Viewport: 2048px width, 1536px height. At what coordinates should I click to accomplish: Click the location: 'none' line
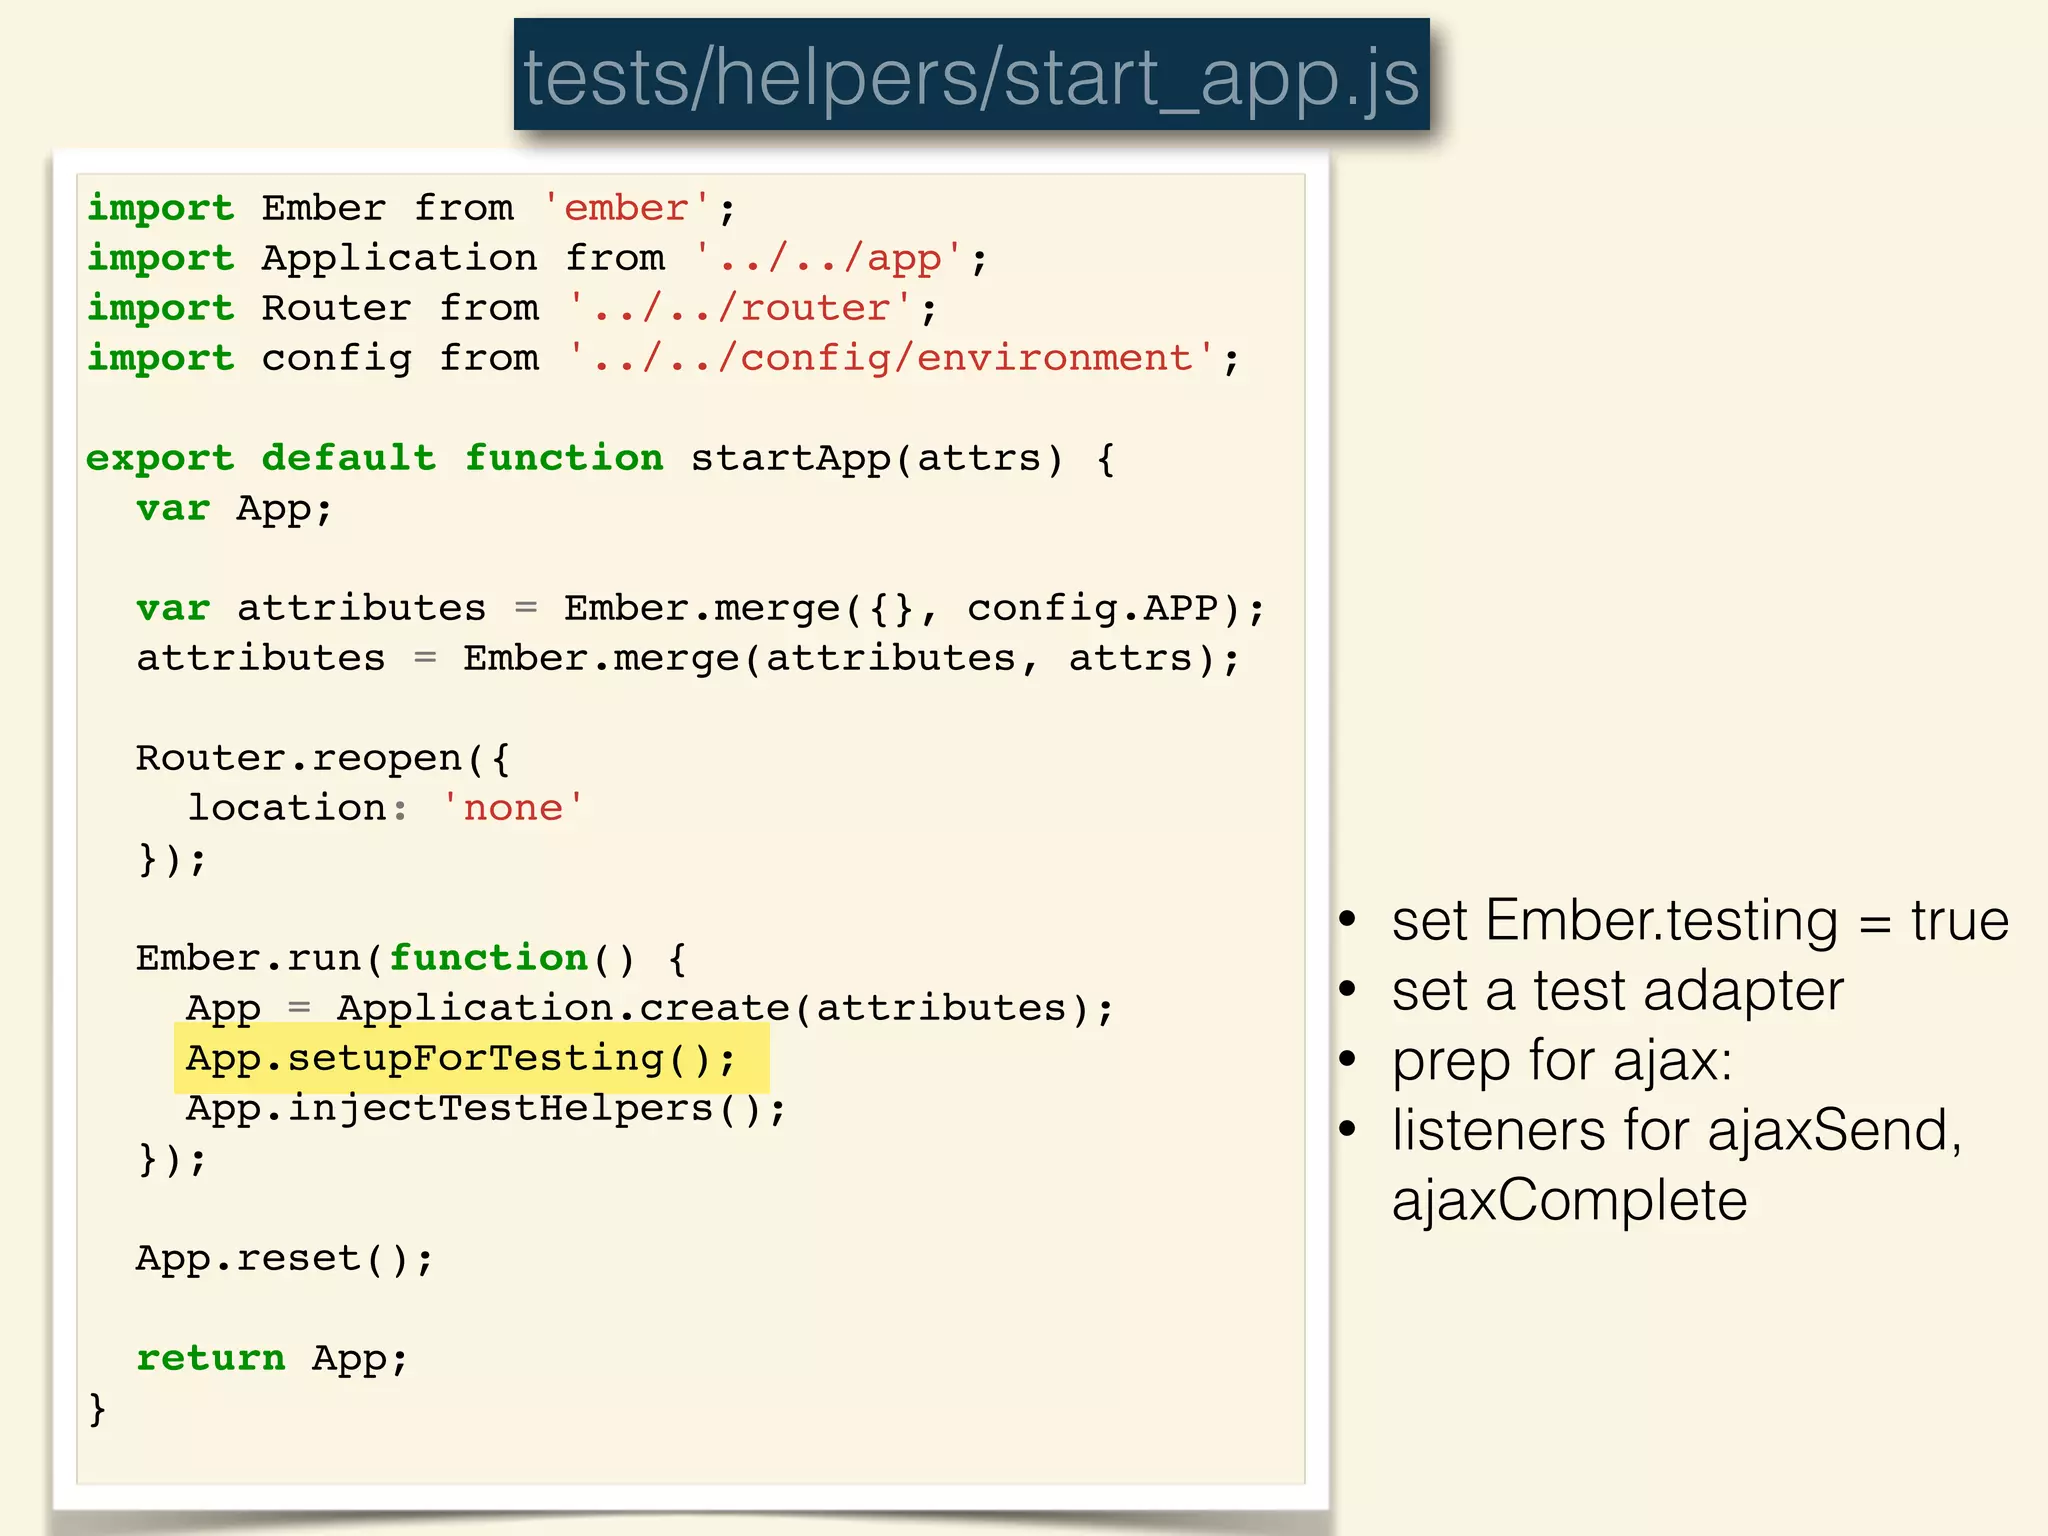[x=386, y=808]
